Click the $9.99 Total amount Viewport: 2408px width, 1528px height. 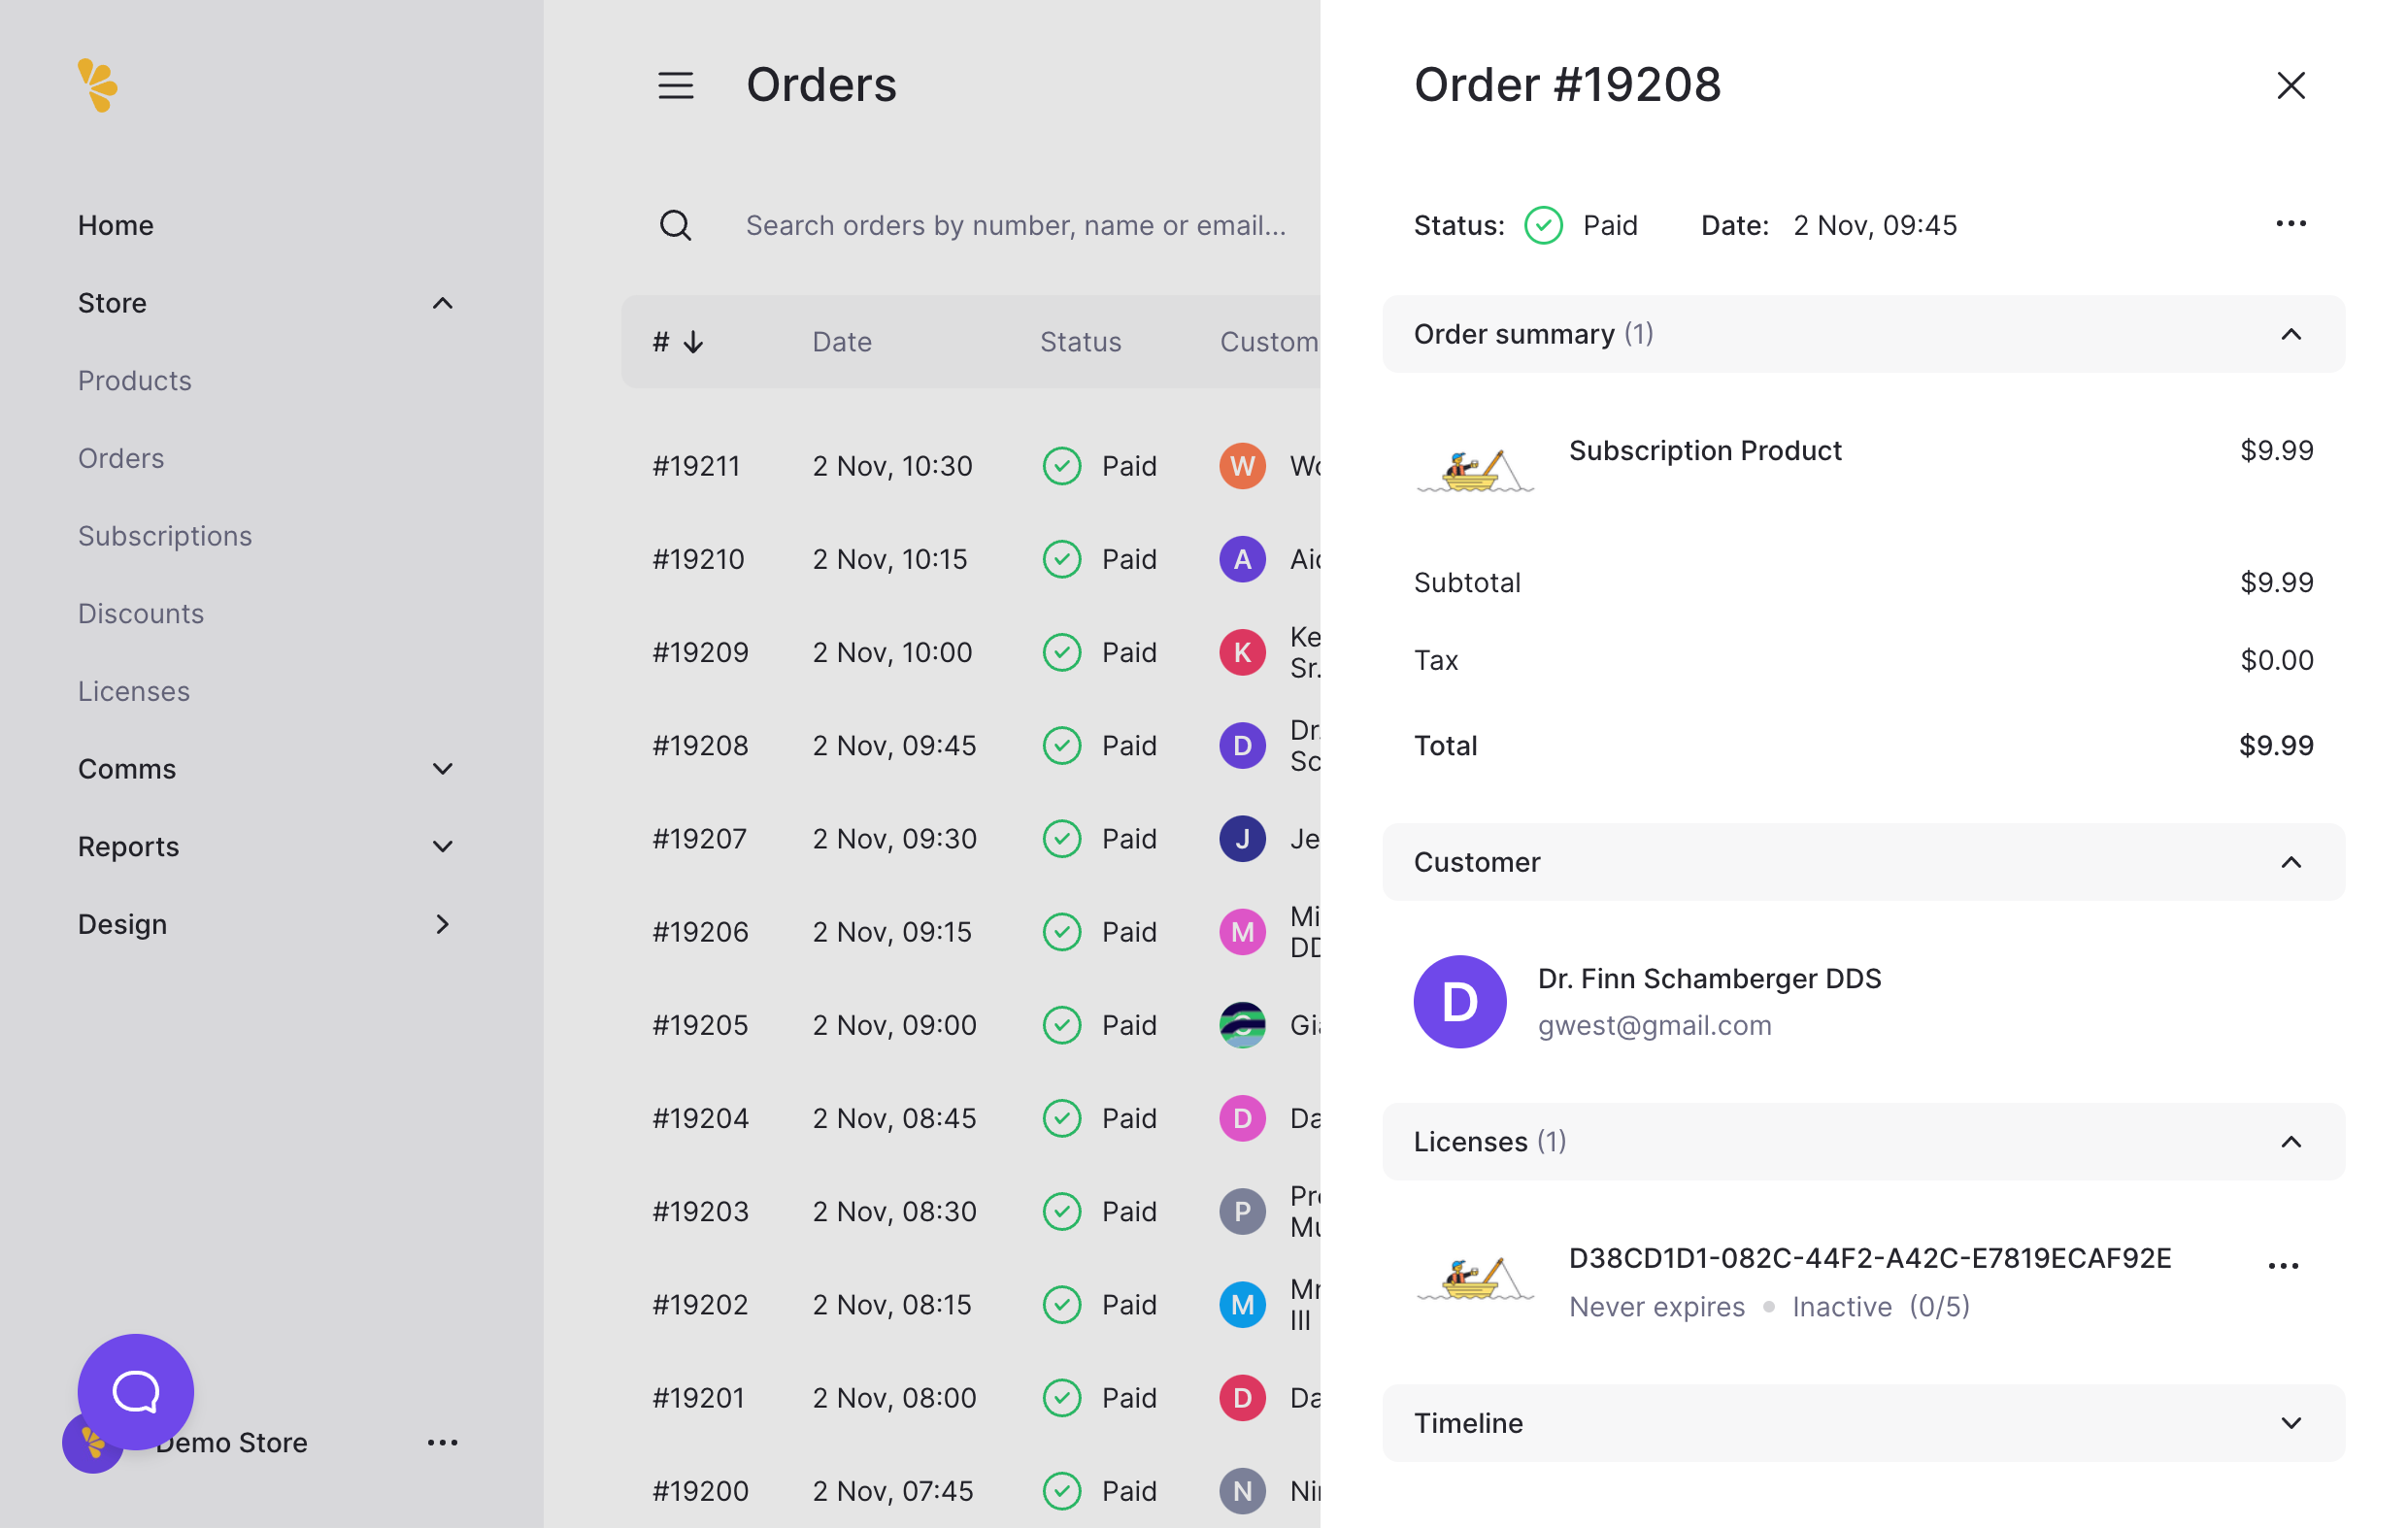(x=2276, y=745)
